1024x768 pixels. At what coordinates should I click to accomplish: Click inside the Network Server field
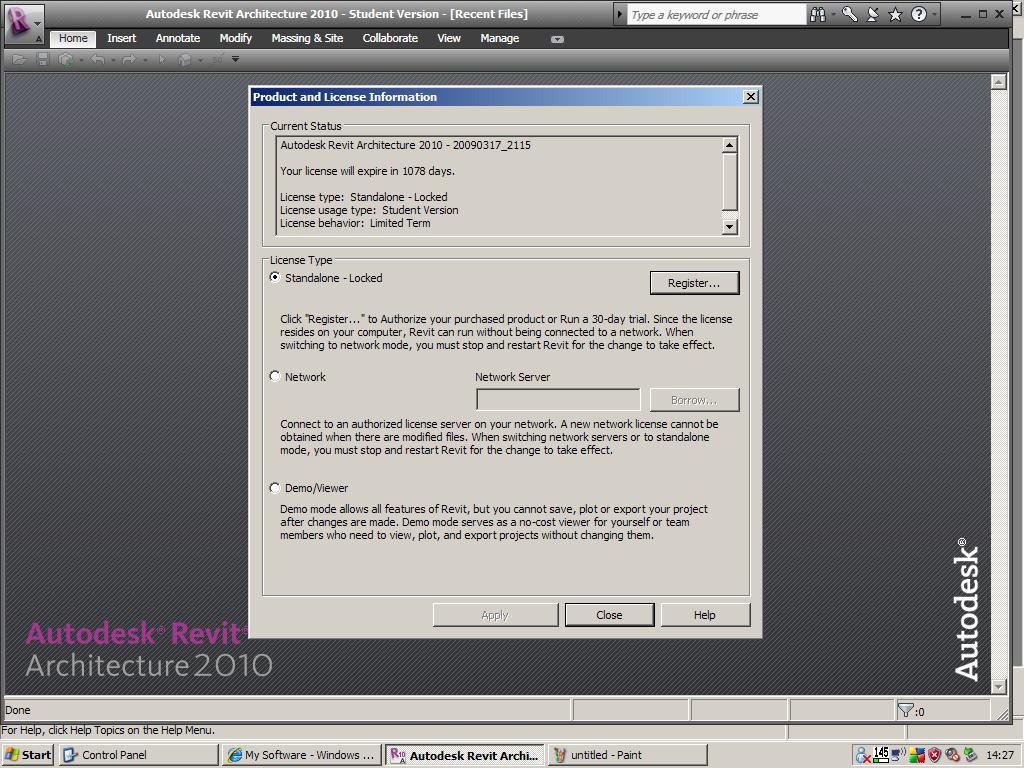coord(558,399)
